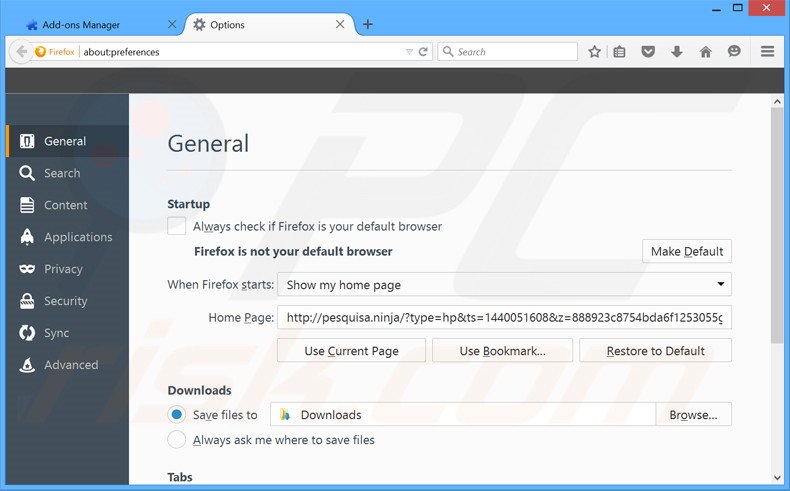790x491 pixels.
Task: Click the reload page icon
Action: 424,52
